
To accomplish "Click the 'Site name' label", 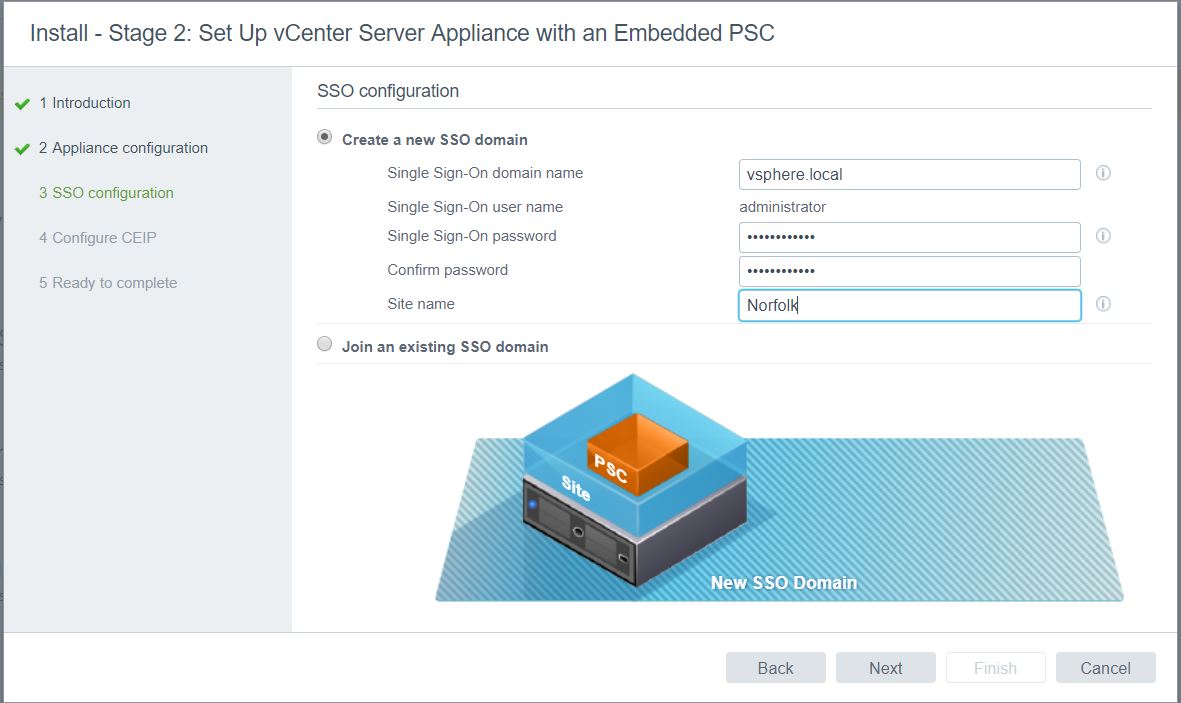I will coord(421,304).
